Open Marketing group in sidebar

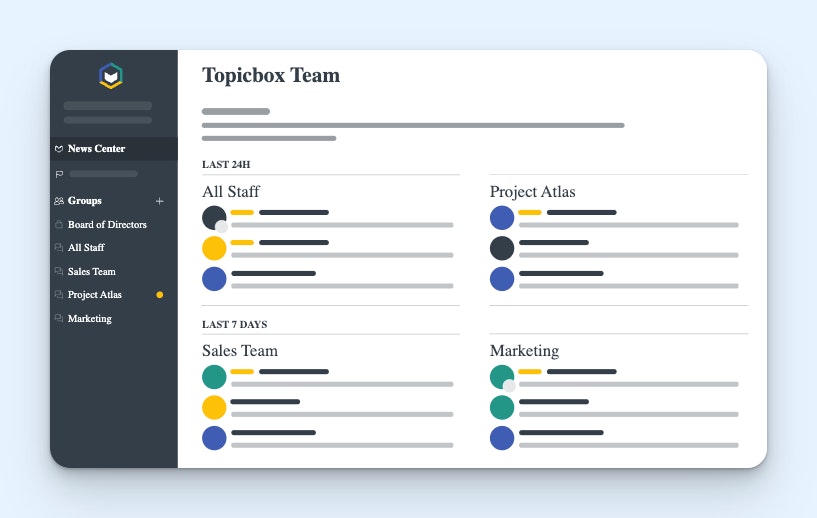click(90, 319)
